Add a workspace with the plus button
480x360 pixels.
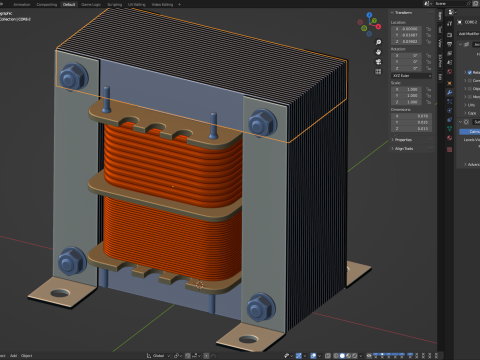point(179,5)
